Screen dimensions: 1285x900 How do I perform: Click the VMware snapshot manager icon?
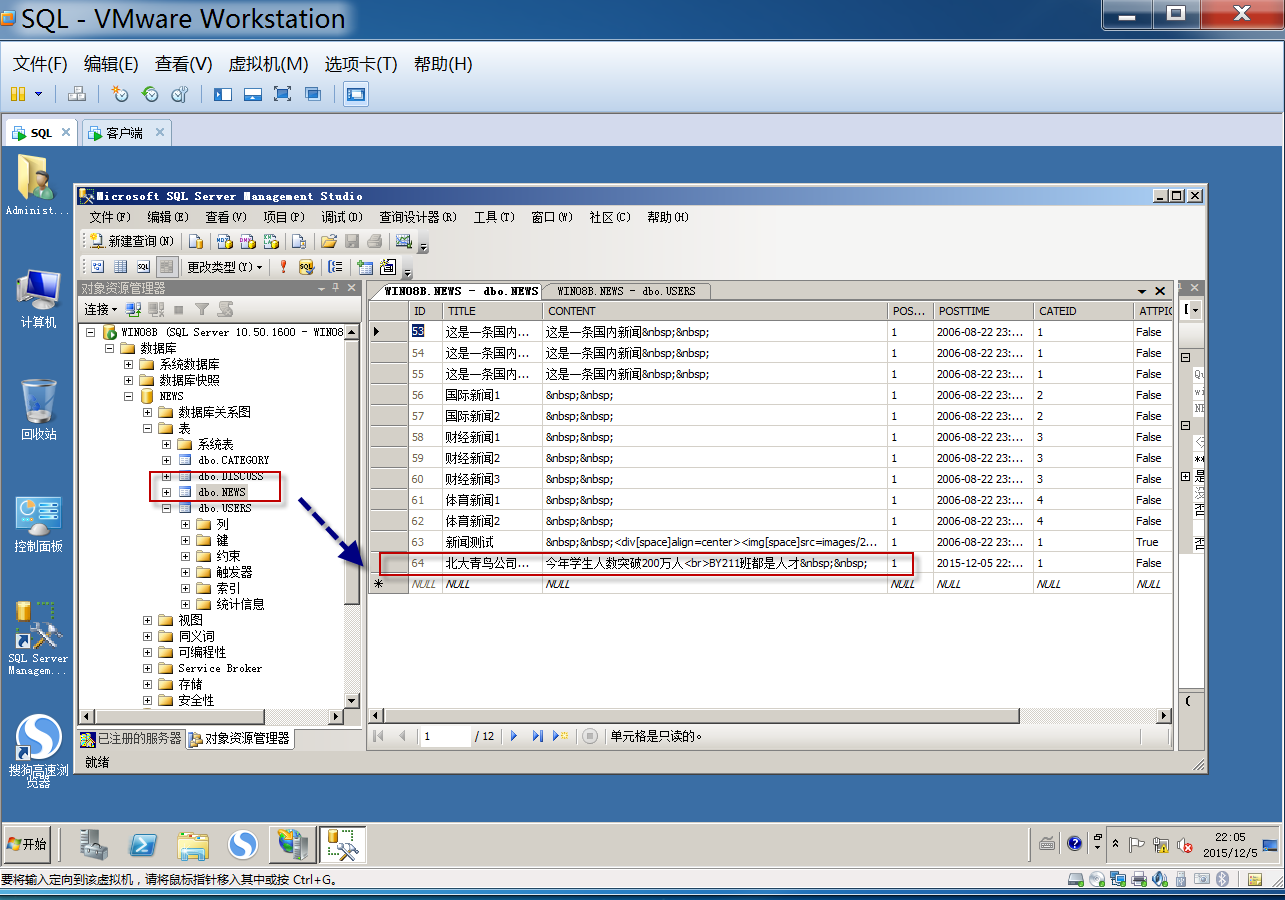180,94
